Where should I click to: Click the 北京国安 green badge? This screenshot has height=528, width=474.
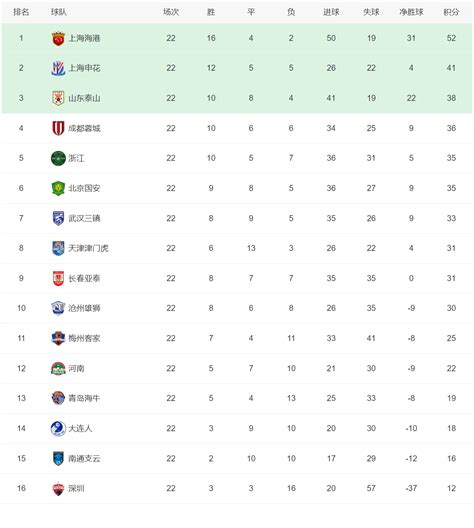[x=58, y=188]
